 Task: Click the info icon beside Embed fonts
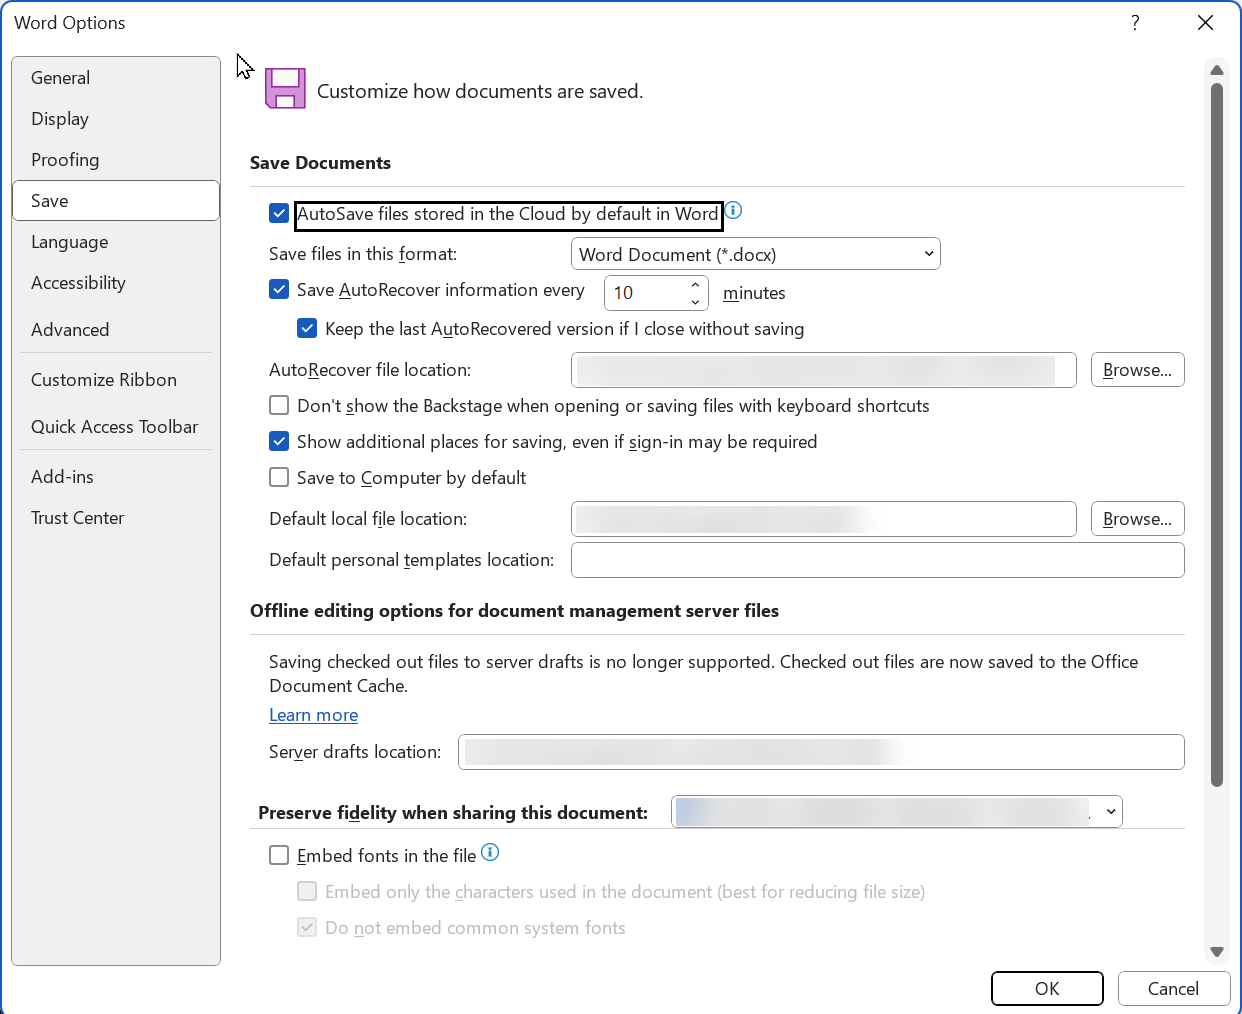tap(490, 853)
